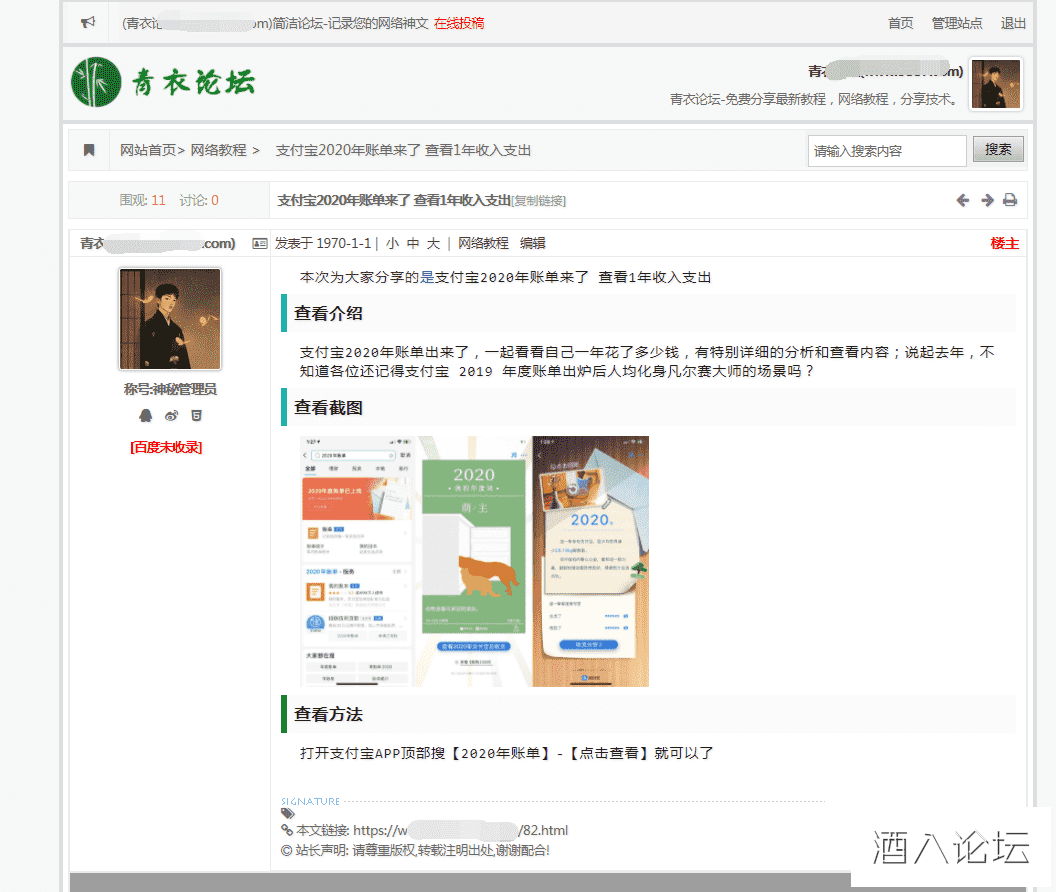Open the Alipay bill screenshots image
This screenshot has width=1056, height=892.
point(474,561)
